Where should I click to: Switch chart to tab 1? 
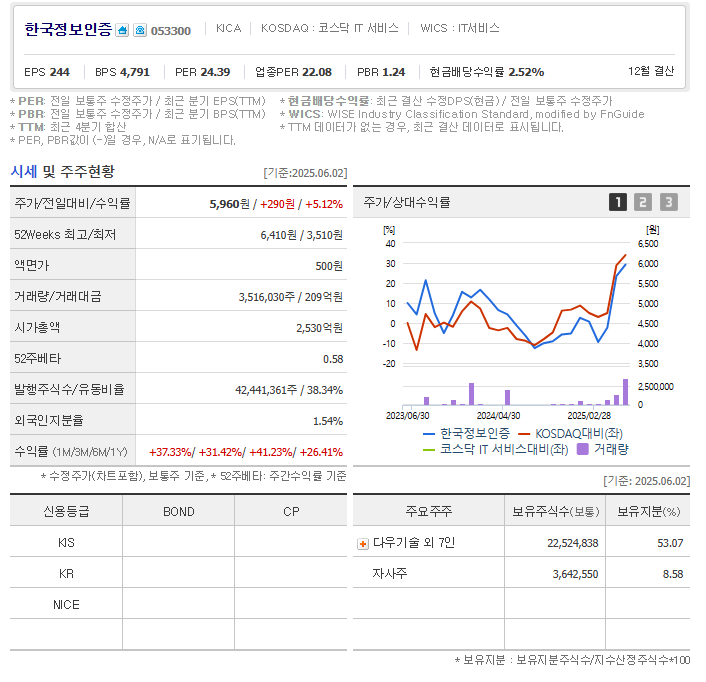(618, 202)
